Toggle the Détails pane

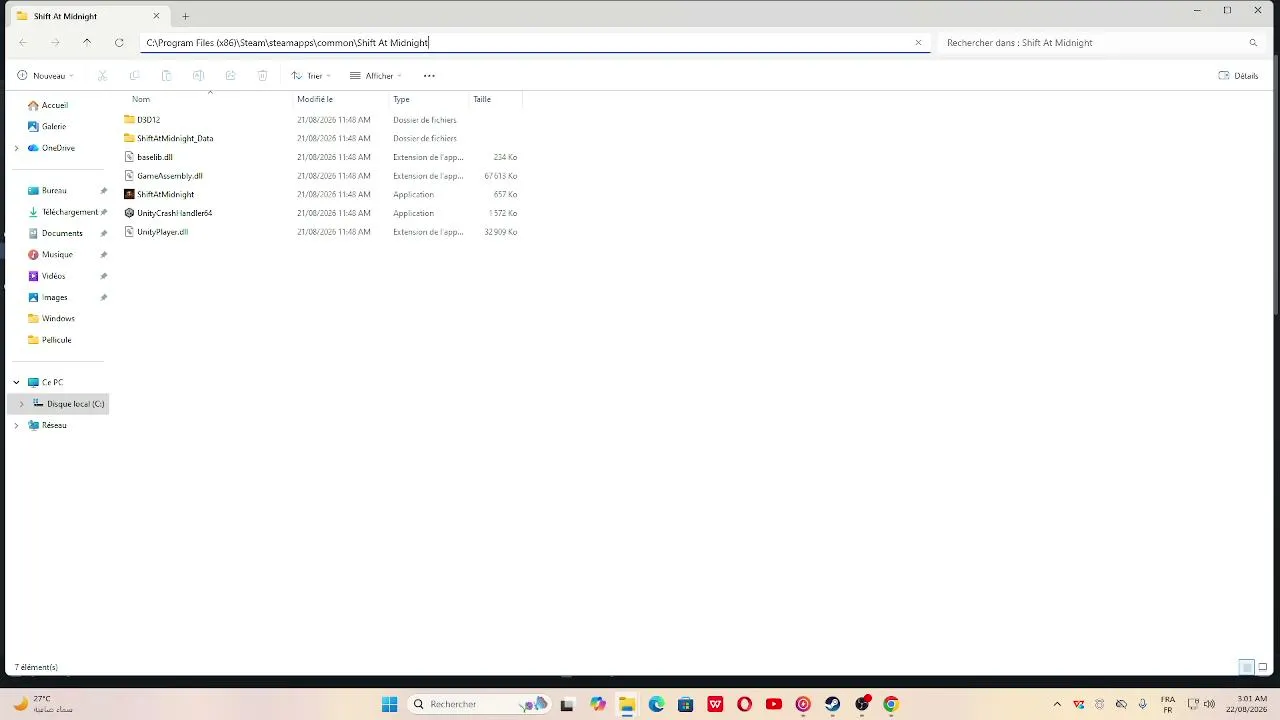(x=1238, y=76)
